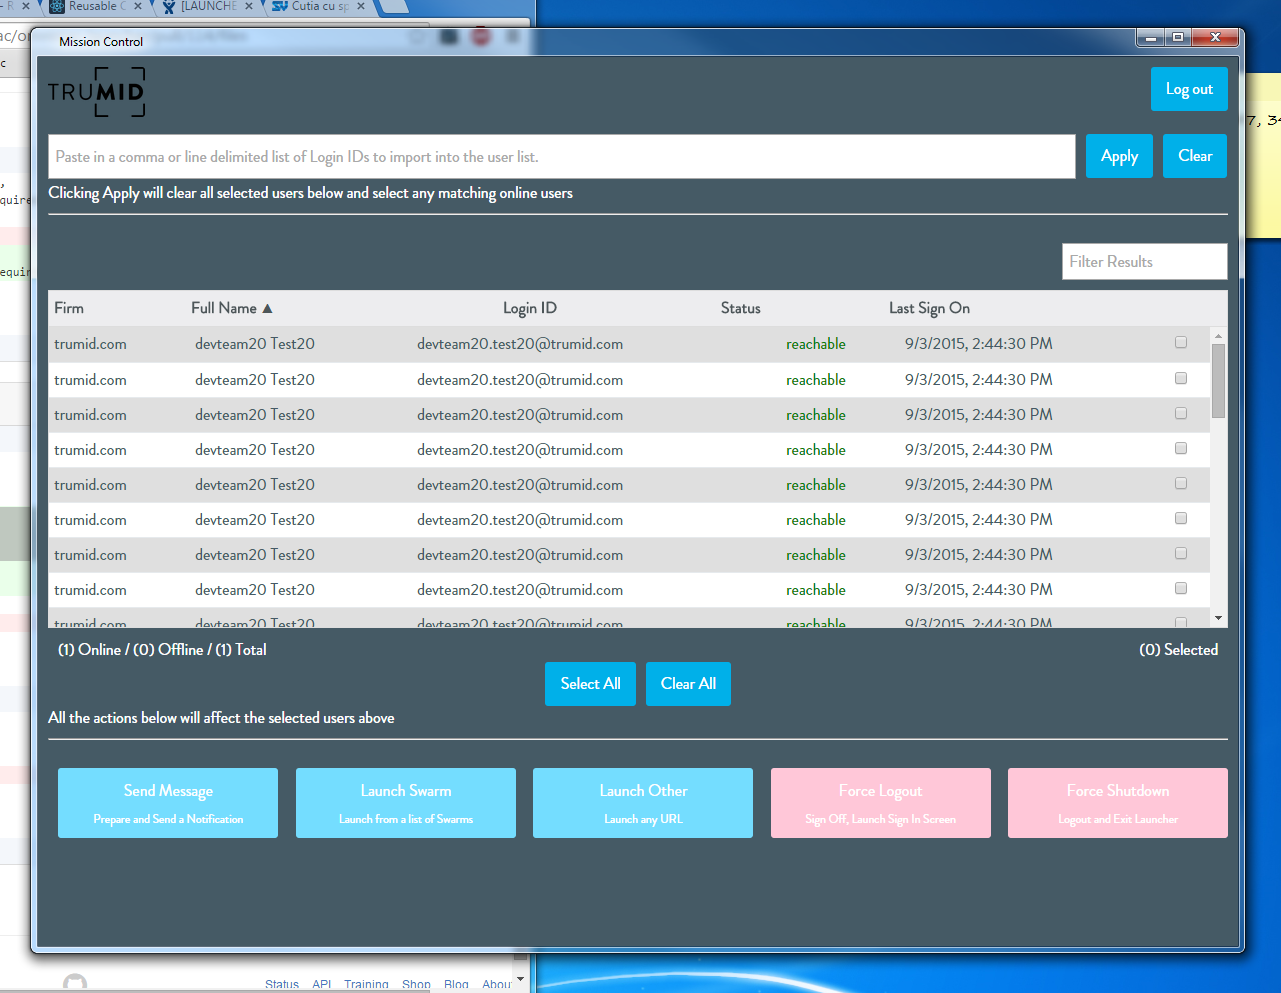The height and width of the screenshot is (993, 1281).
Task: Click the Launch Swarm button
Action: tap(406, 803)
